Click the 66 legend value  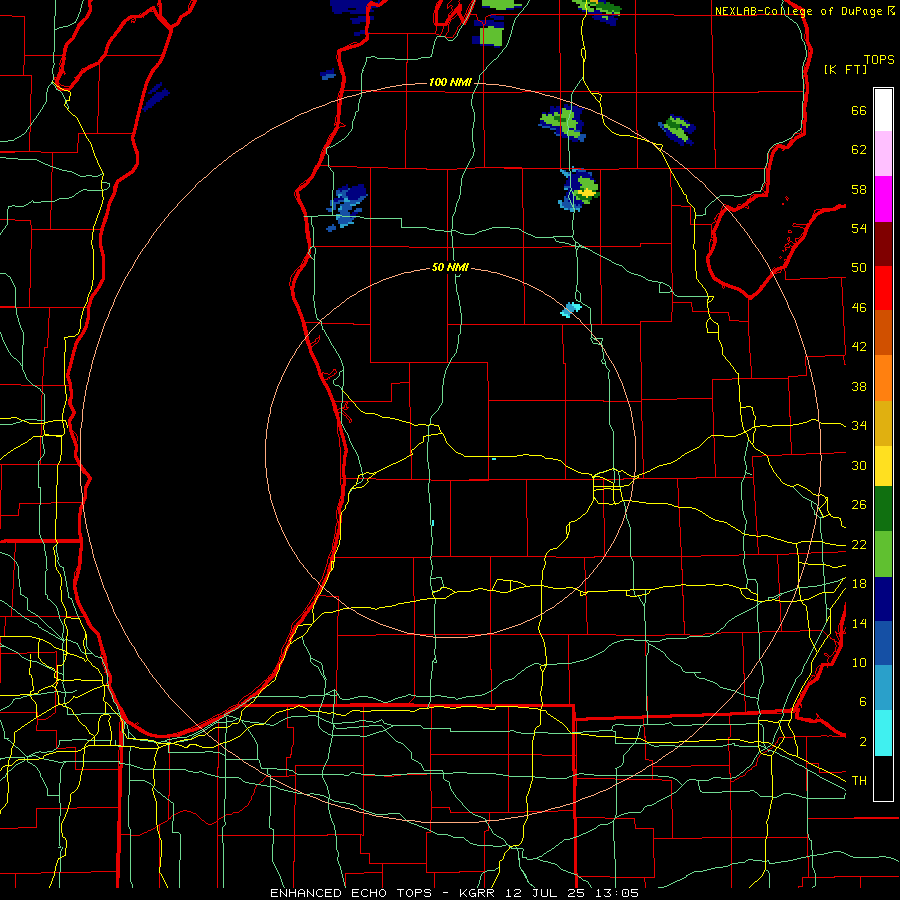[859, 111]
